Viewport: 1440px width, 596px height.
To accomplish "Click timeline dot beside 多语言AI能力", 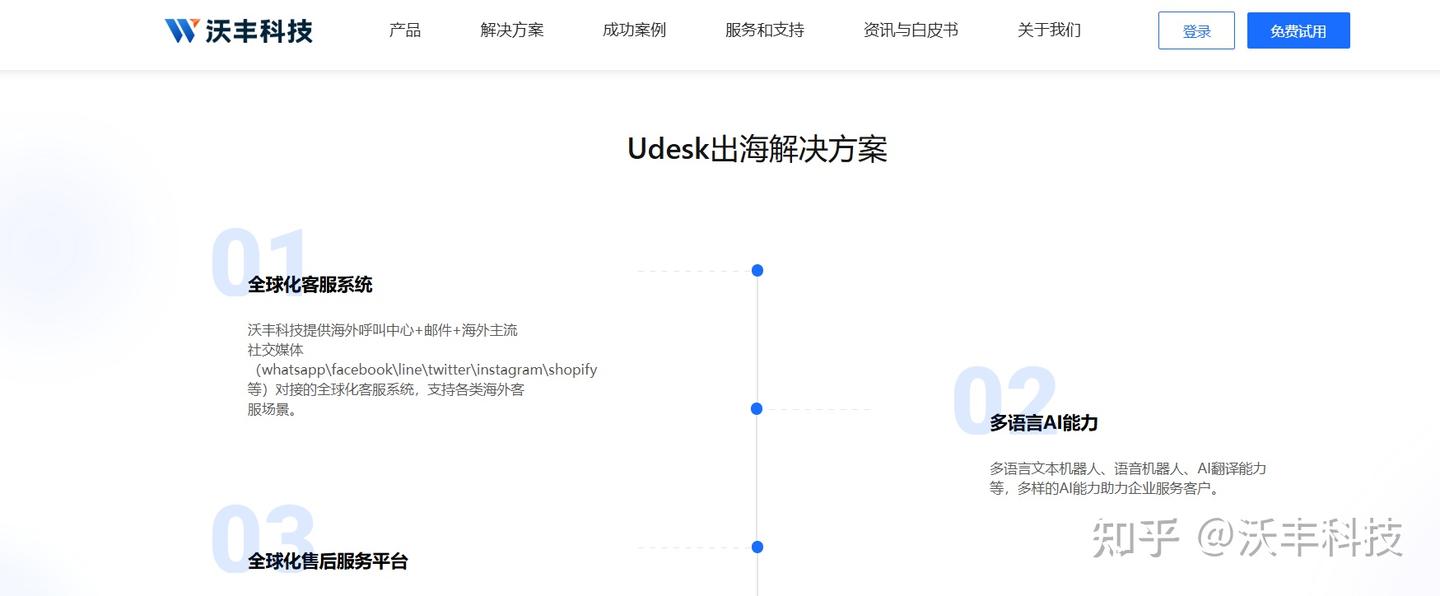I will [756, 408].
